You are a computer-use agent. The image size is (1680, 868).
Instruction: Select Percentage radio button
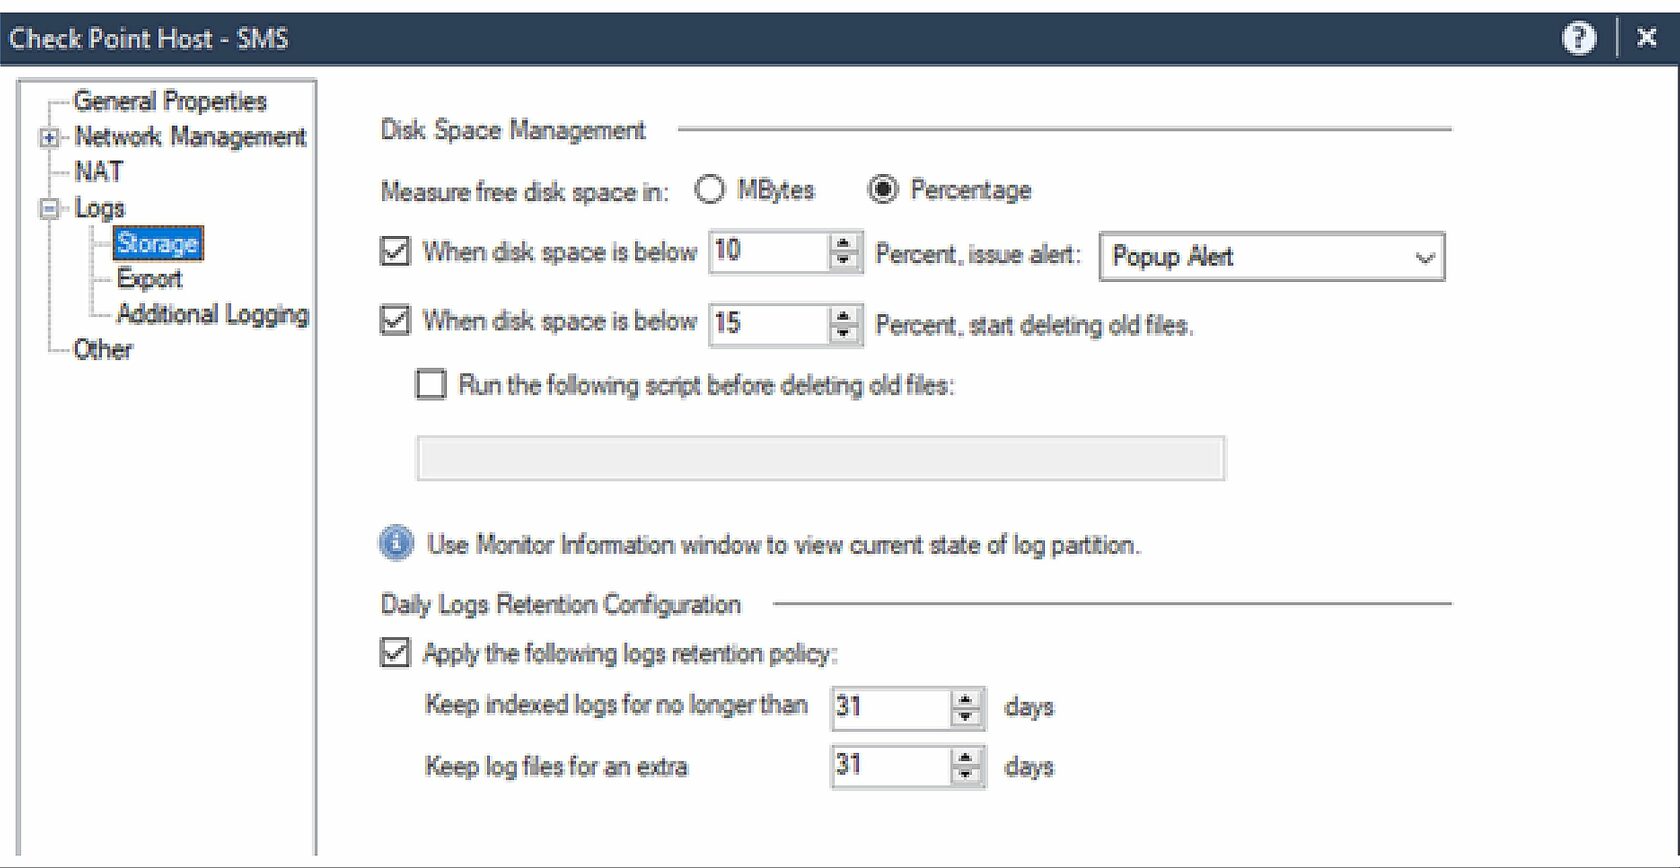(x=882, y=190)
